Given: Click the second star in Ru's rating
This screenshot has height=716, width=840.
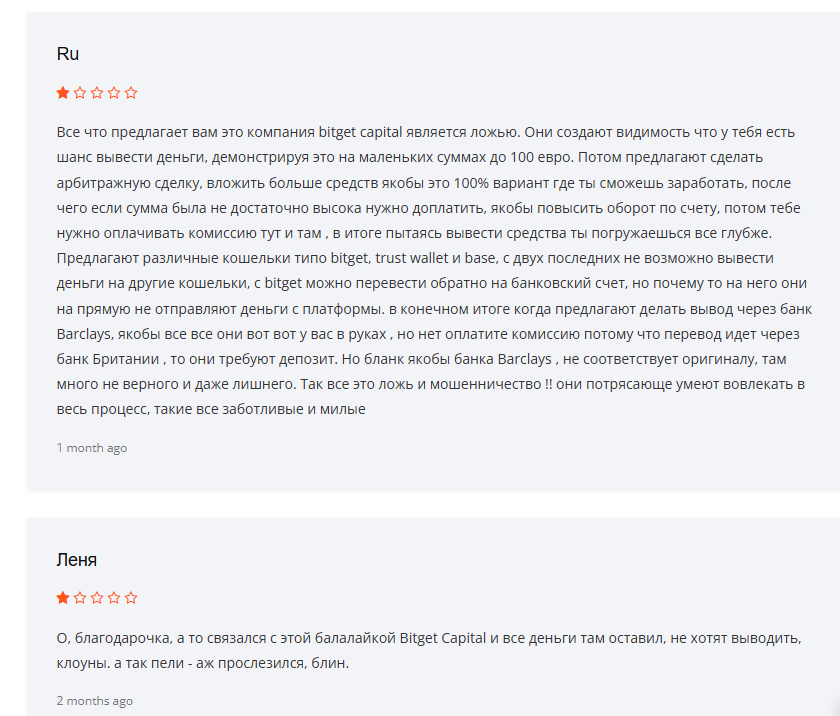Looking at the screenshot, I should point(80,93).
